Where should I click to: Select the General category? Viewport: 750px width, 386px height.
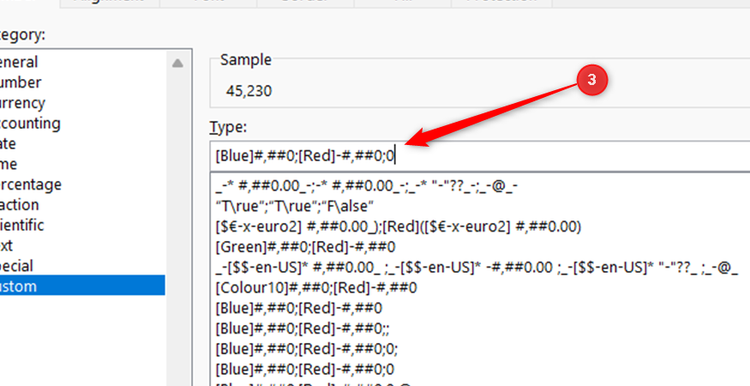[x=82, y=62]
